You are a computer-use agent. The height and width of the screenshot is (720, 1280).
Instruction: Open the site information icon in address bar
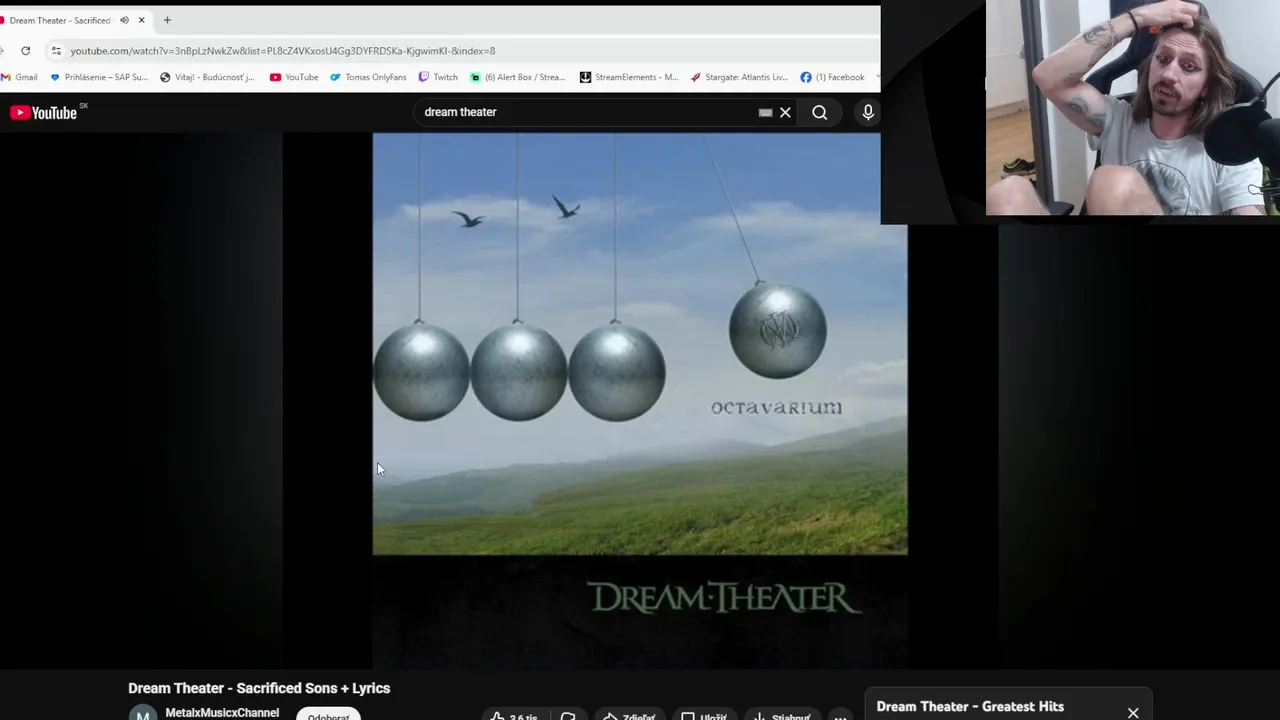(x=56, y=50)
